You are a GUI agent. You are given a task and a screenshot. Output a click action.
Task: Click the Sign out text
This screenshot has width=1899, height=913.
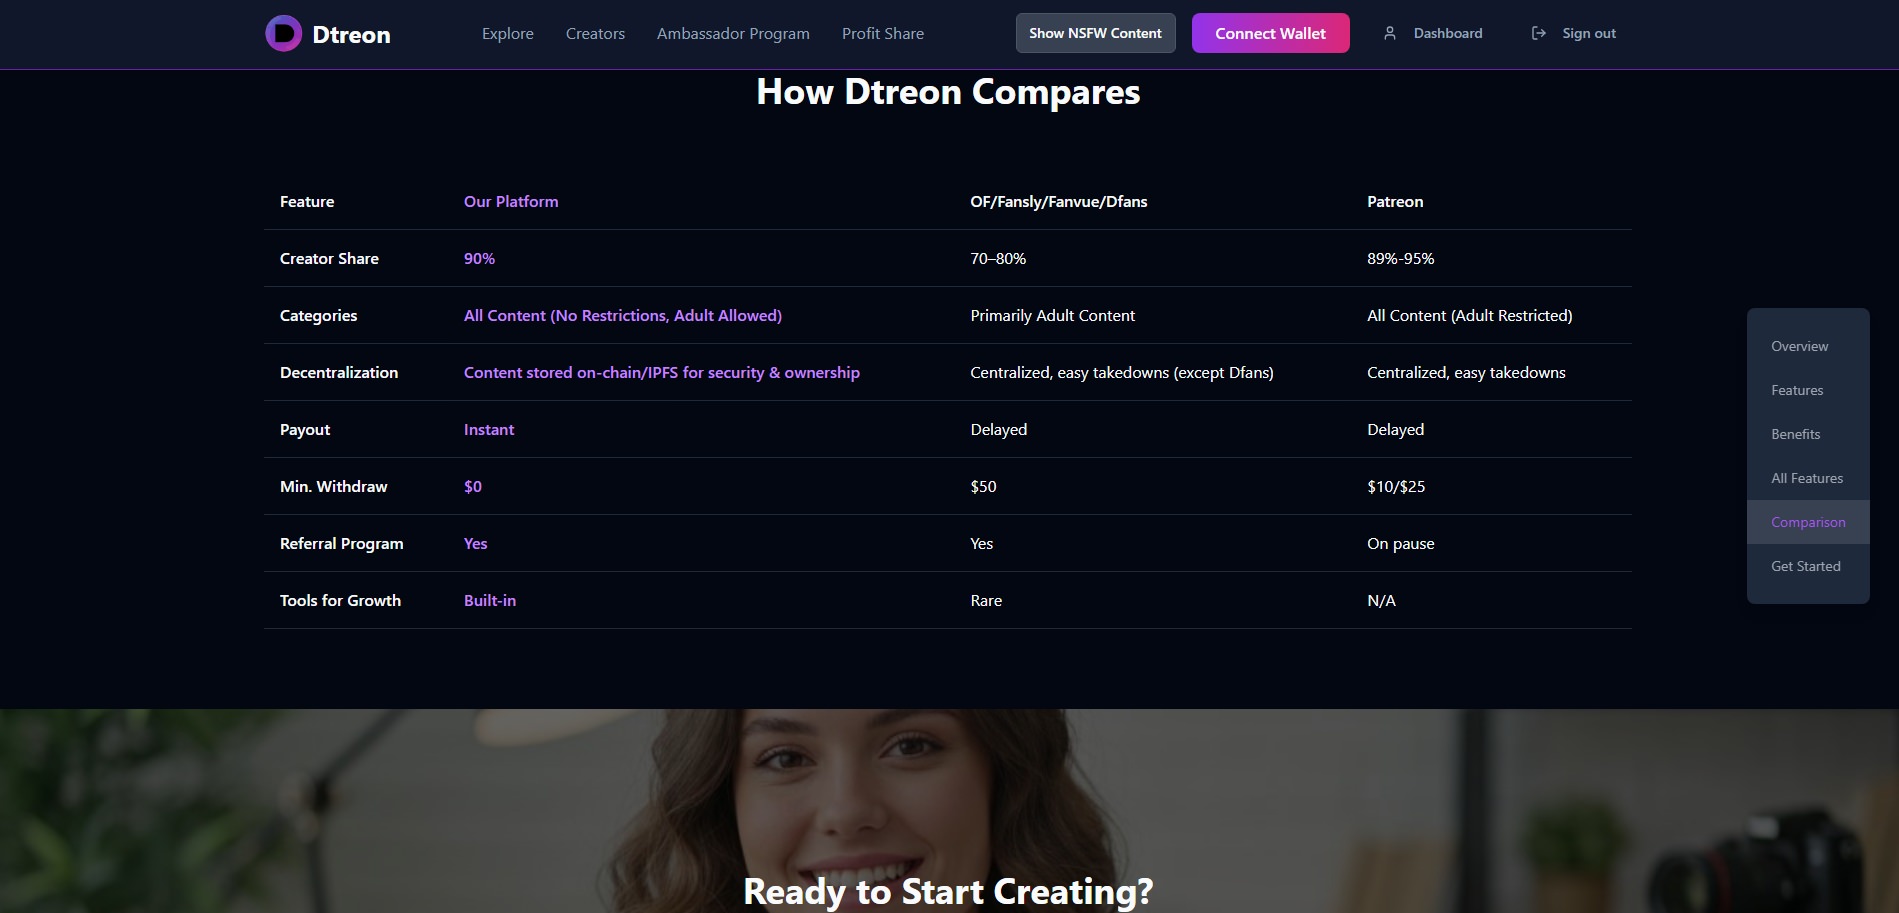(1588, 34)
